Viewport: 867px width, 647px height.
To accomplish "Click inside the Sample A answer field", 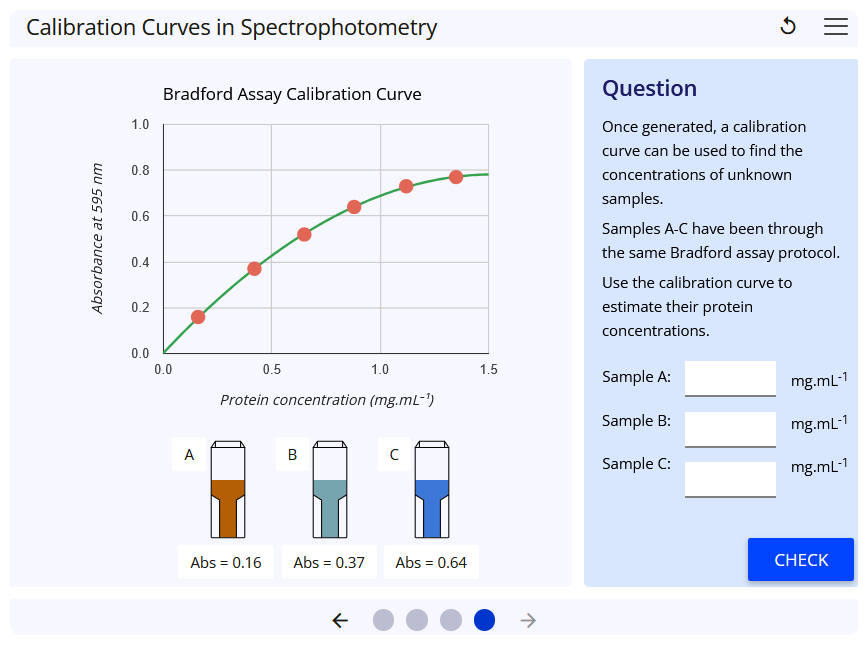I will click(730, 378).
